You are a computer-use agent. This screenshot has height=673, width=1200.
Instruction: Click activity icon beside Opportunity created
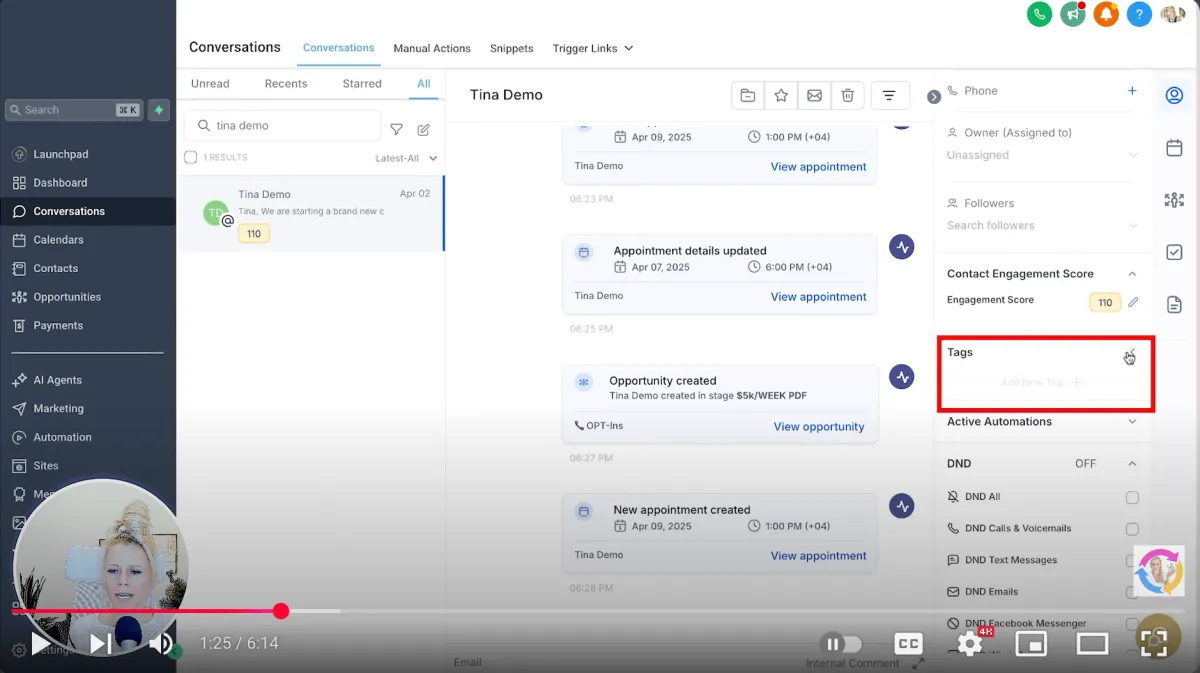902,377
